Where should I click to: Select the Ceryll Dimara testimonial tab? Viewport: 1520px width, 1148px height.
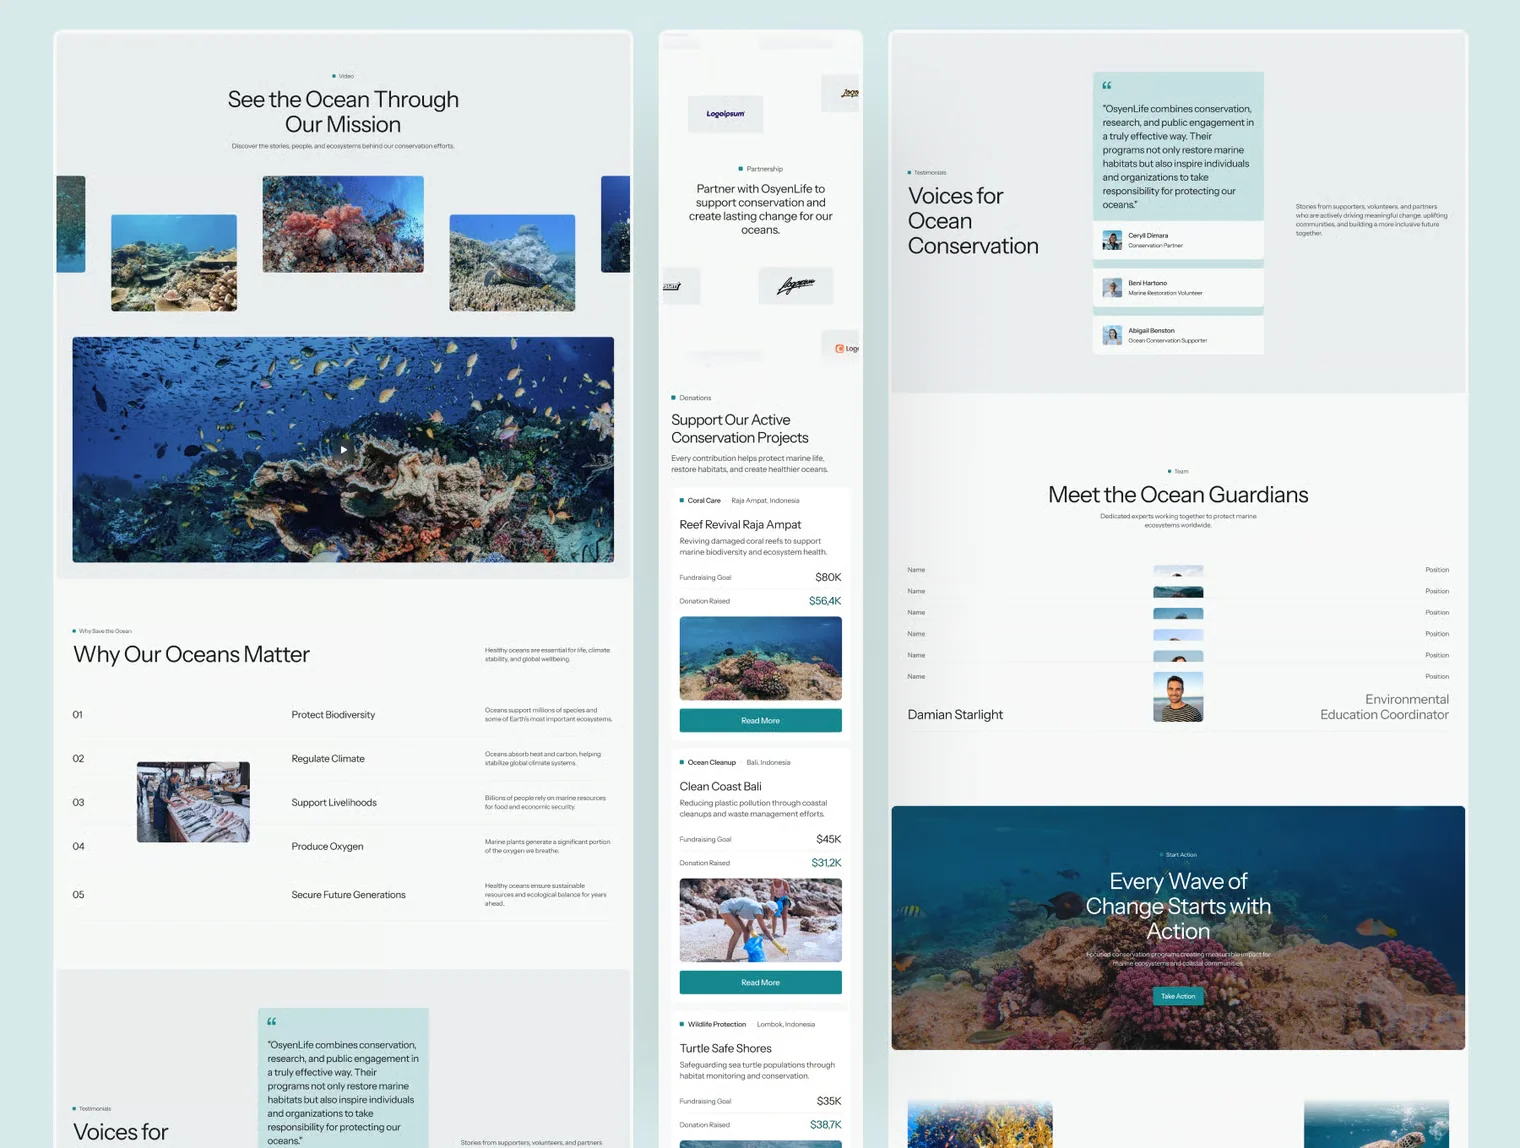click(x=1178, y=240)
